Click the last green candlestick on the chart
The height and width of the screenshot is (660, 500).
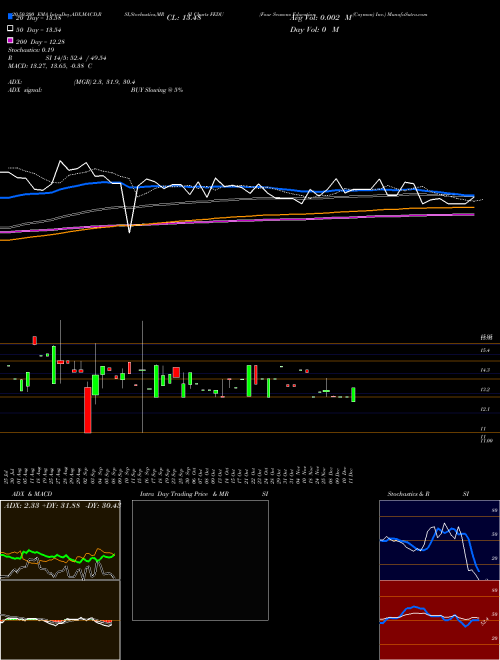[x=353, y=394]
